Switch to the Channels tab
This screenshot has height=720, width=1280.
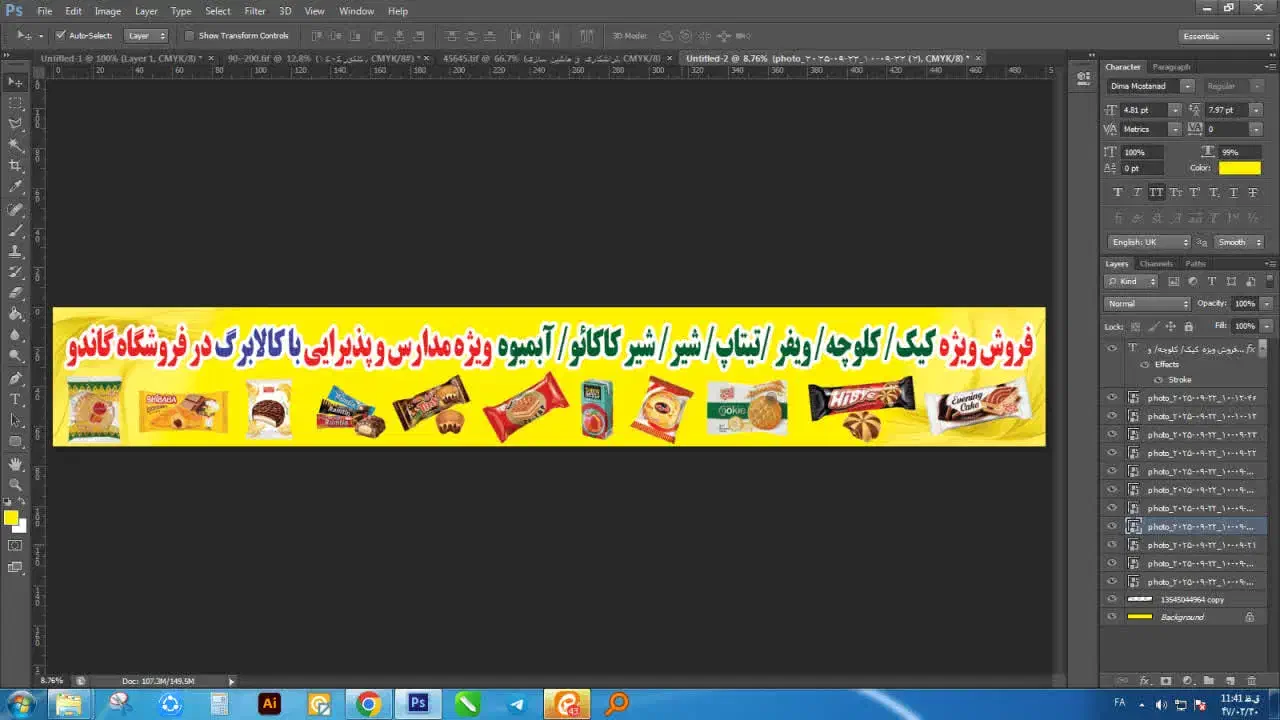(1156, 264)
